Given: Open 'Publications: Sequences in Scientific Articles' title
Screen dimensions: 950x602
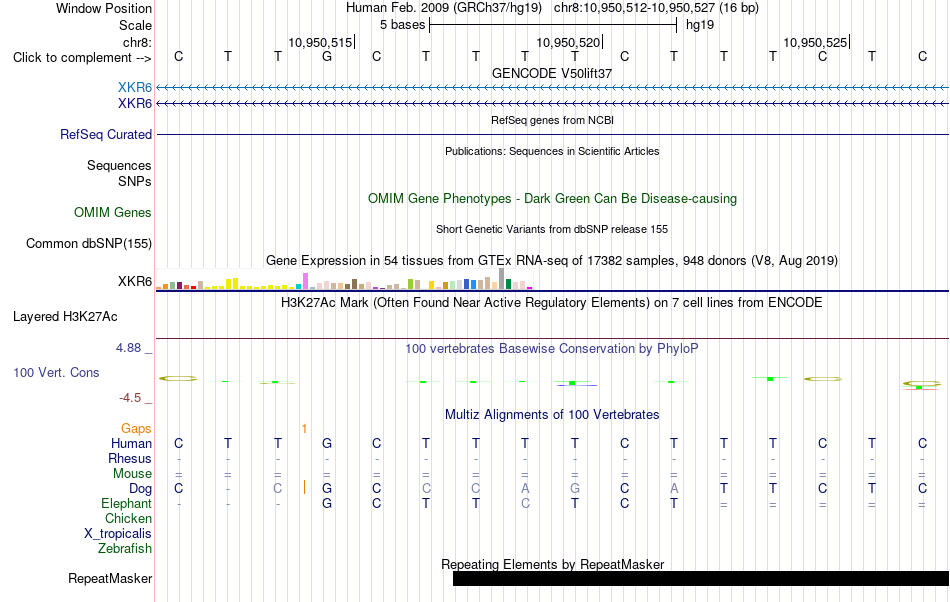Looking at the screenshot, I should (x=552, y=151).
